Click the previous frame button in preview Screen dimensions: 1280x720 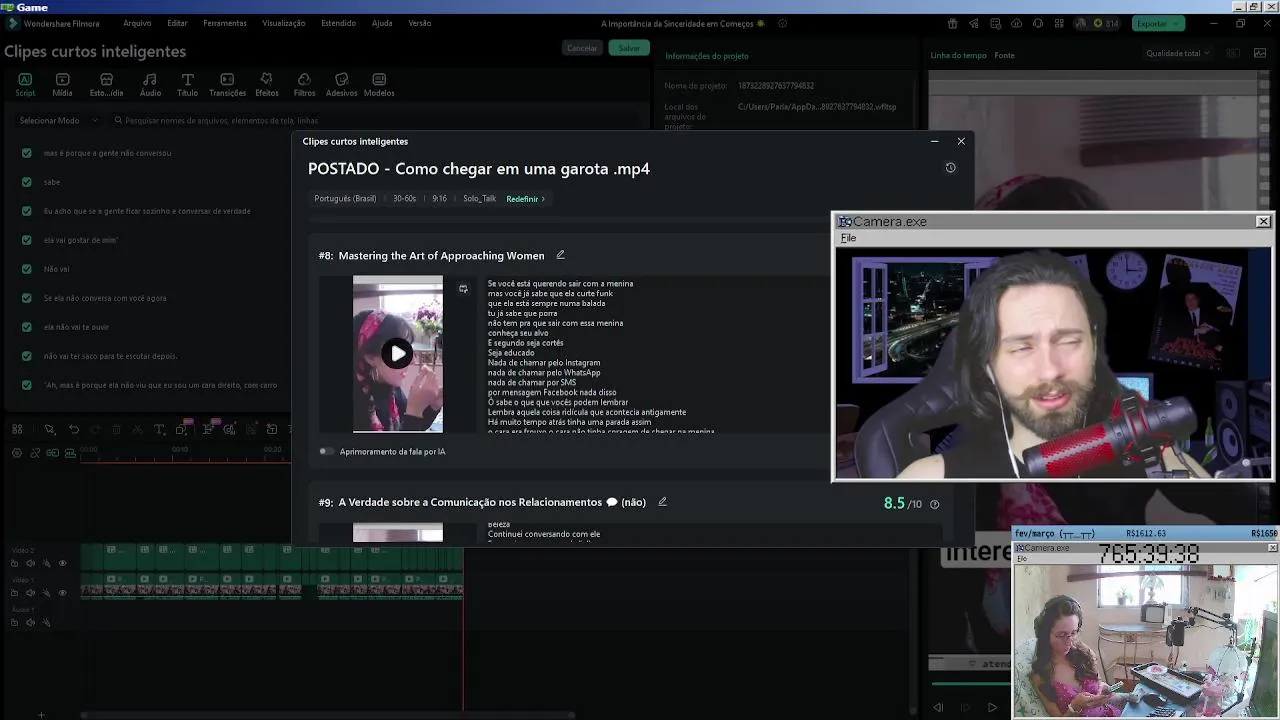coord(938,707)
